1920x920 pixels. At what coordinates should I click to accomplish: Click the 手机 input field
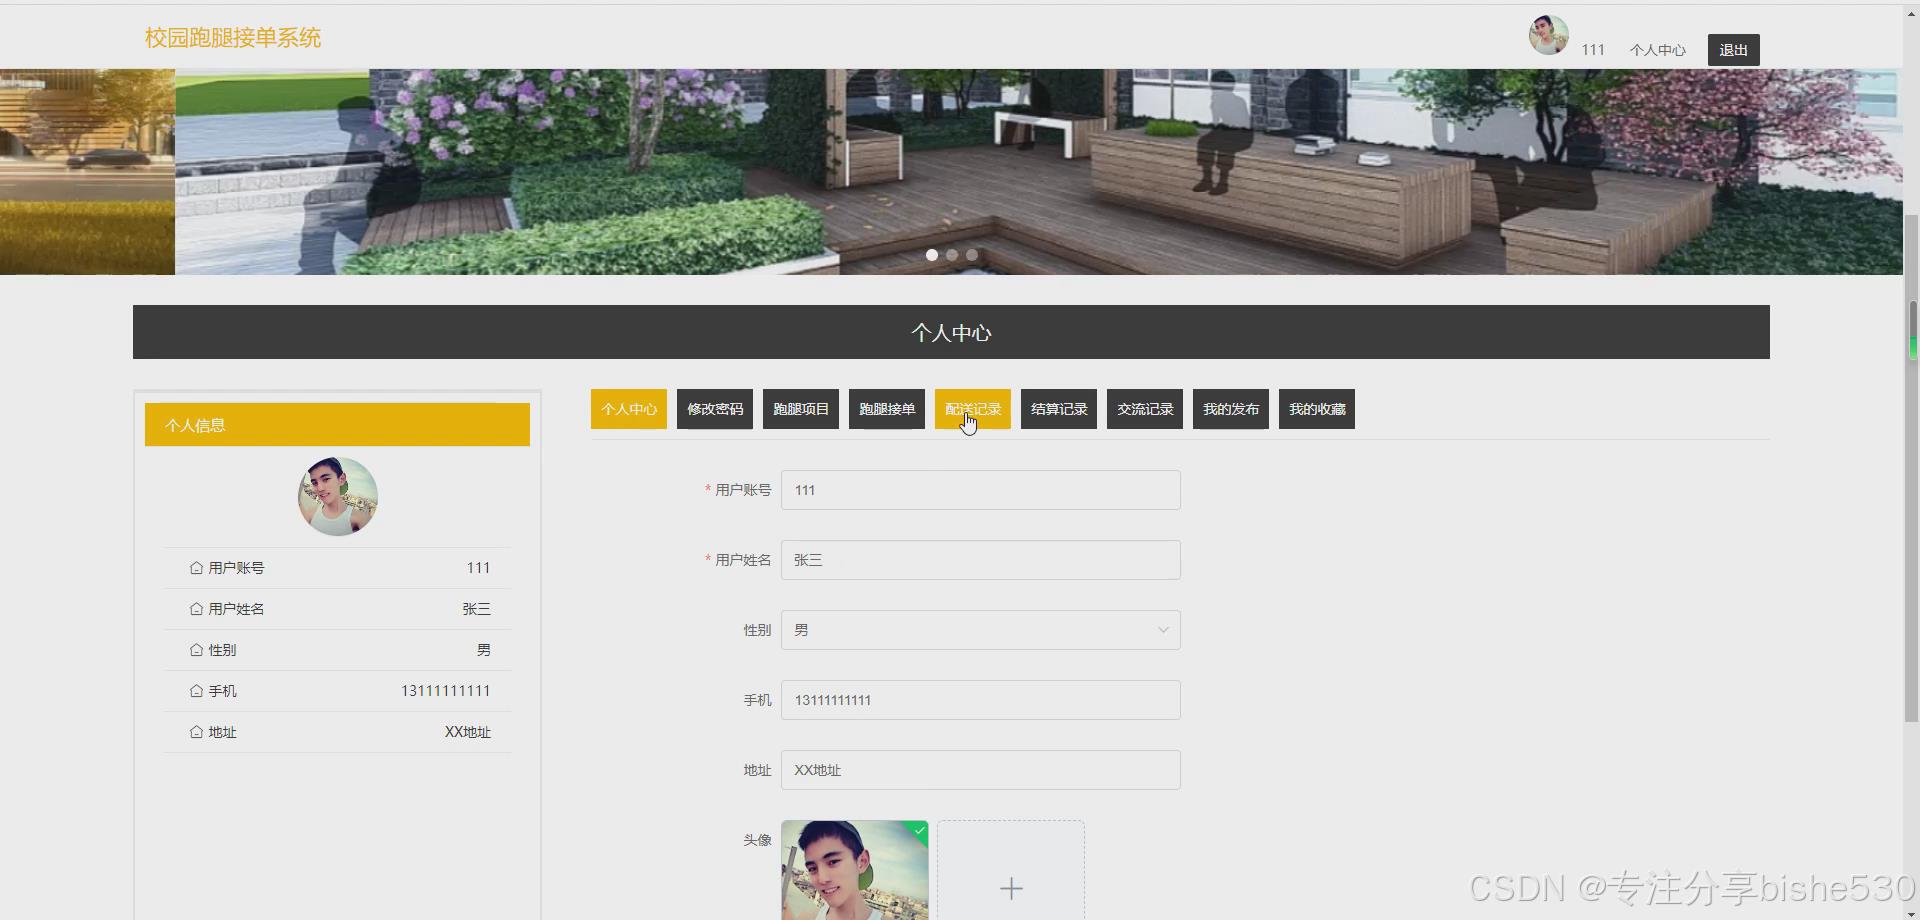pos(981,700)
